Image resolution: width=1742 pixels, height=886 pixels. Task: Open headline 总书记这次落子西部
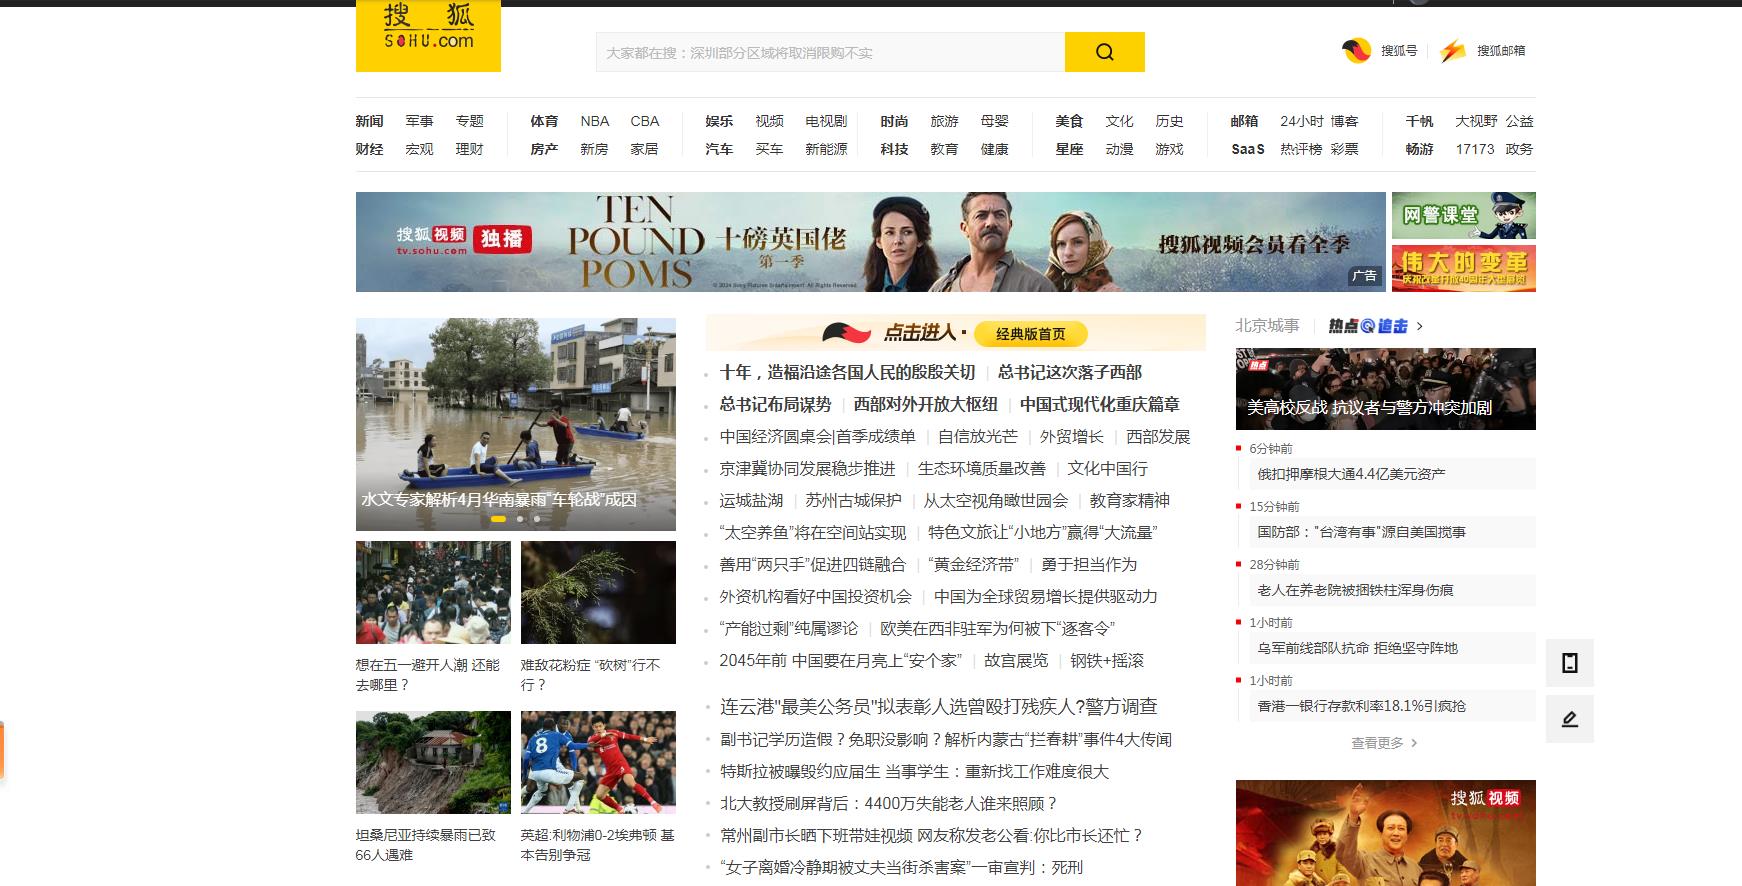click(x=1069, y=372)
